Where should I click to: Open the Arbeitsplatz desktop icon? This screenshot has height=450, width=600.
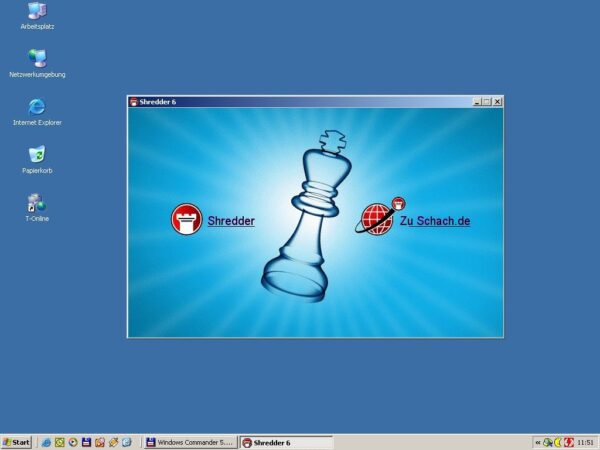pyautogui.click(x=37, y=13)
